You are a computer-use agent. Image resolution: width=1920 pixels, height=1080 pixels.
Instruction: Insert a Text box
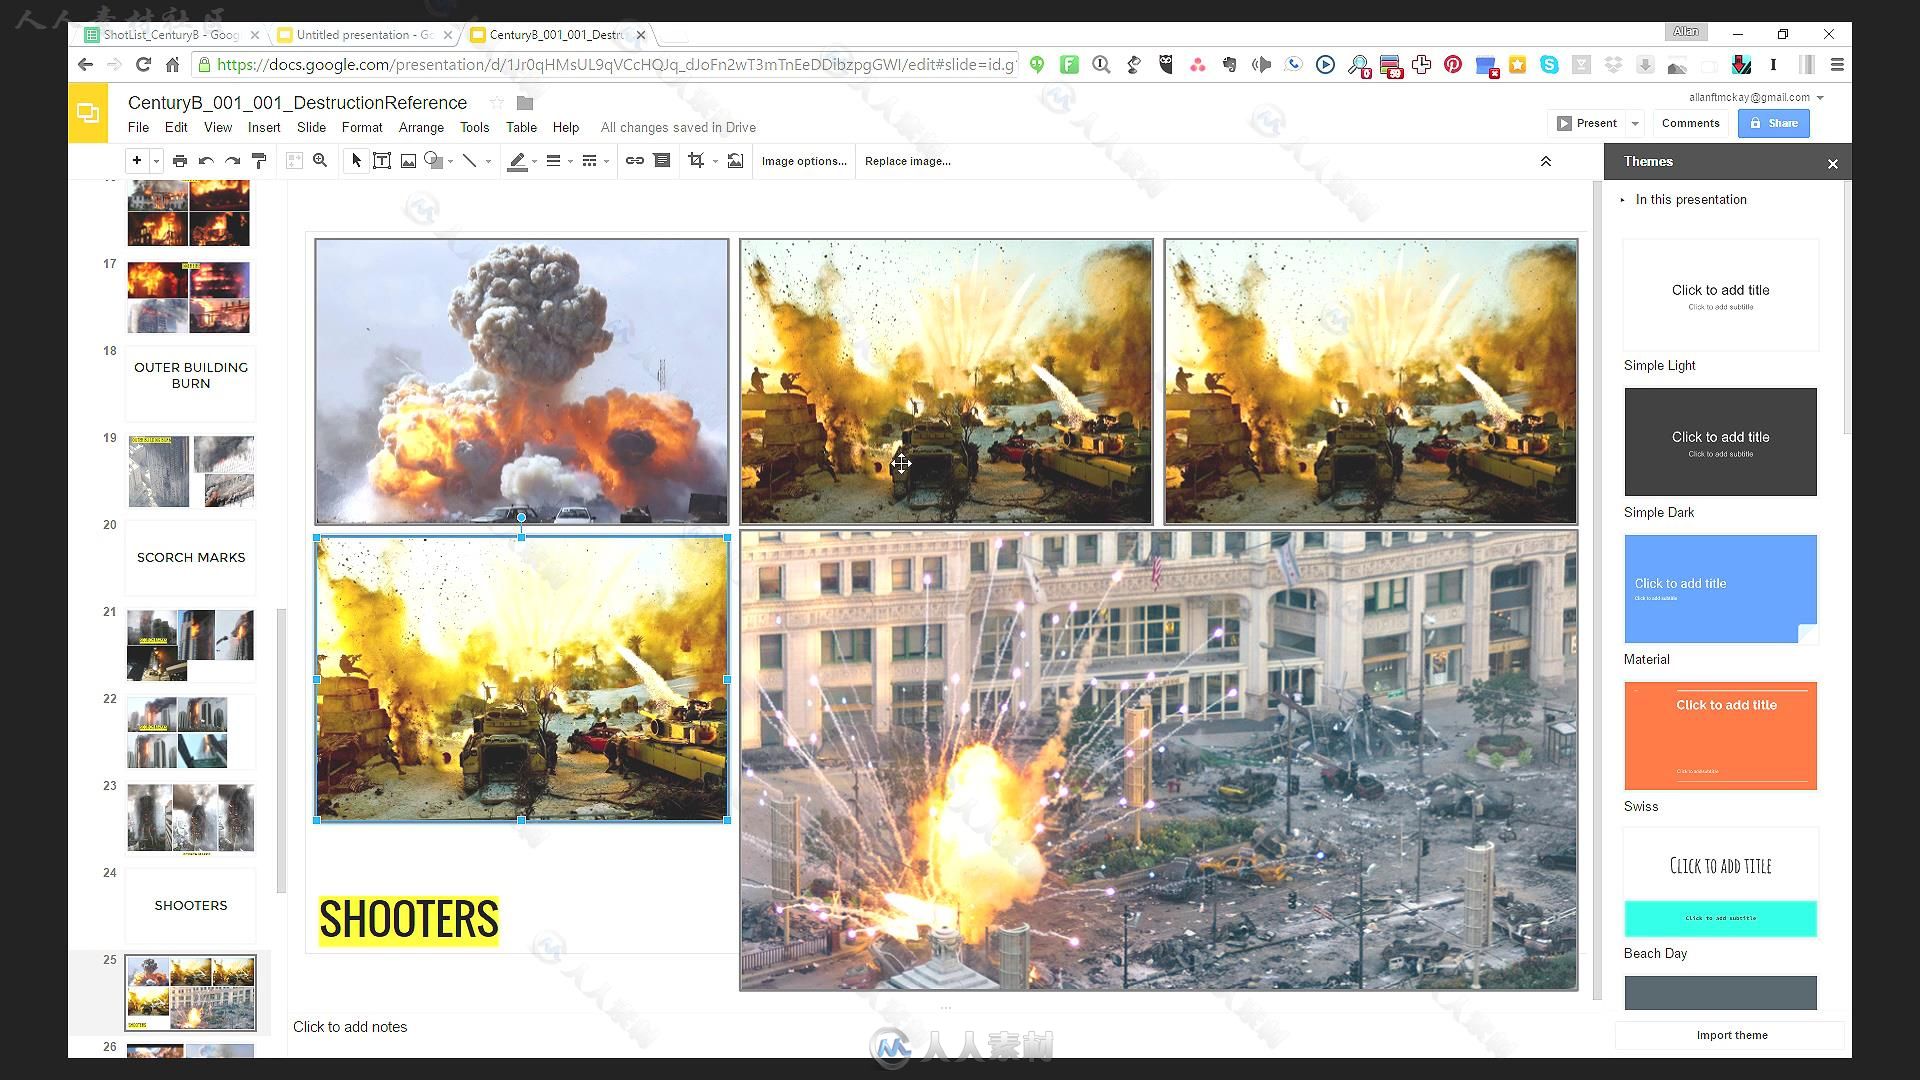pos(382,161)
